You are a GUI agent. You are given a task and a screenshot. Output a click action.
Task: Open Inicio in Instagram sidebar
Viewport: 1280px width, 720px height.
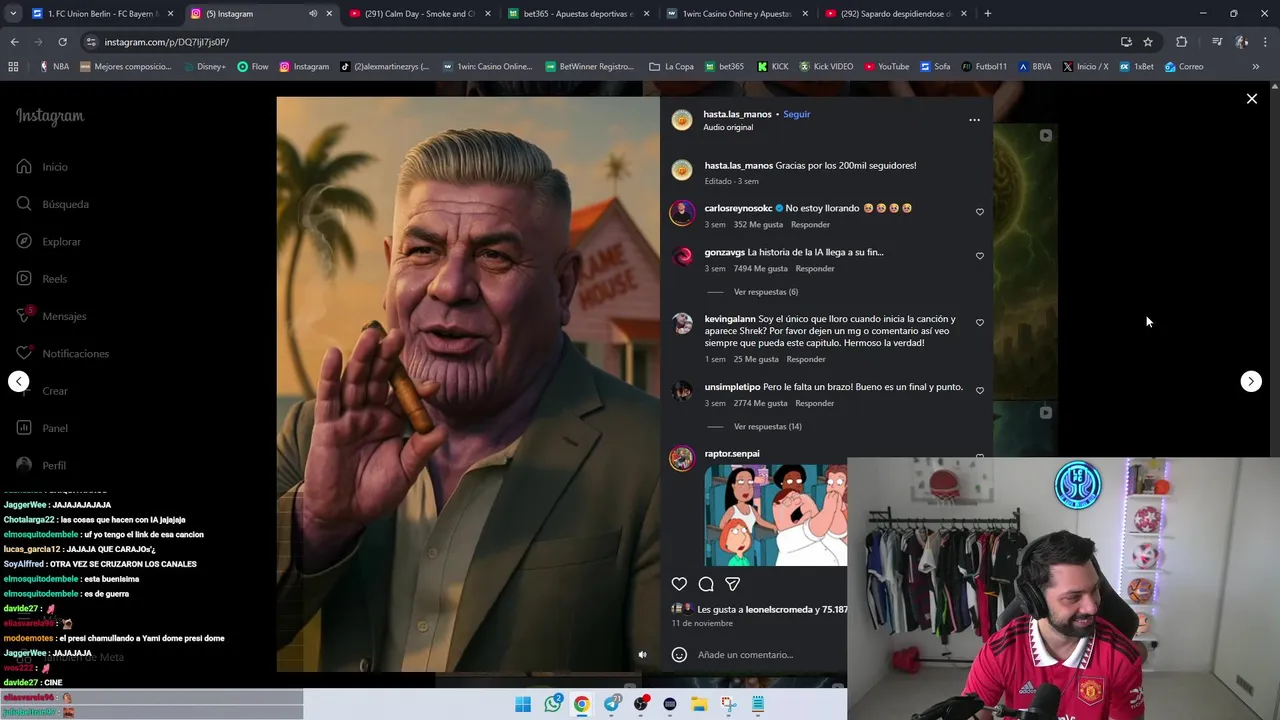click(x=42, y=167)
